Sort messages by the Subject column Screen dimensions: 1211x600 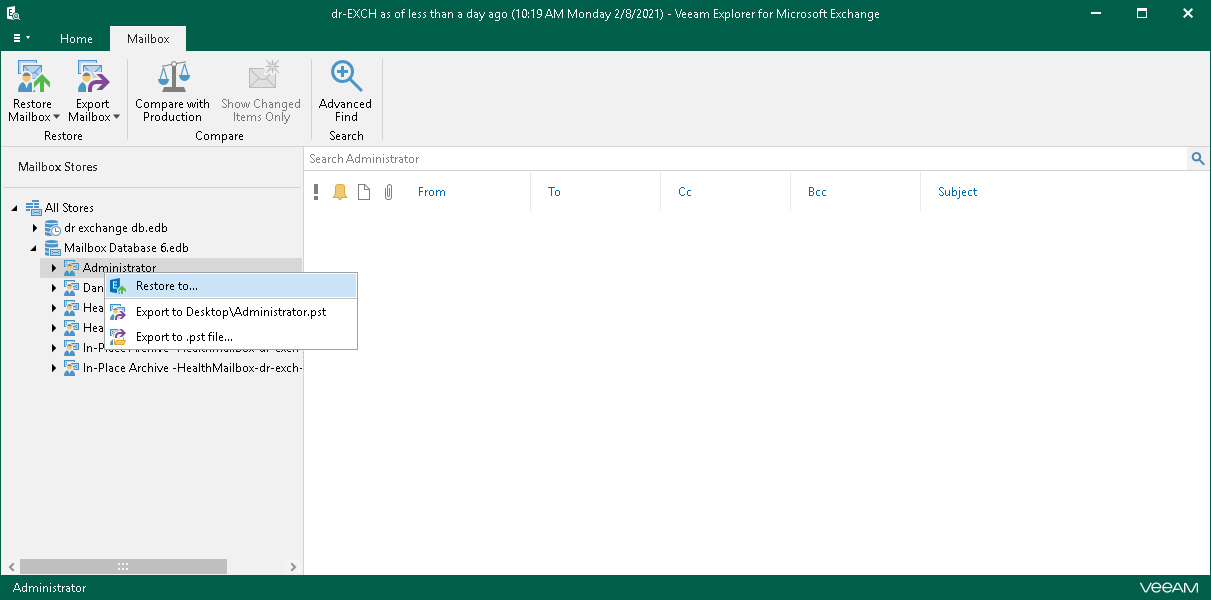point(957,191)
